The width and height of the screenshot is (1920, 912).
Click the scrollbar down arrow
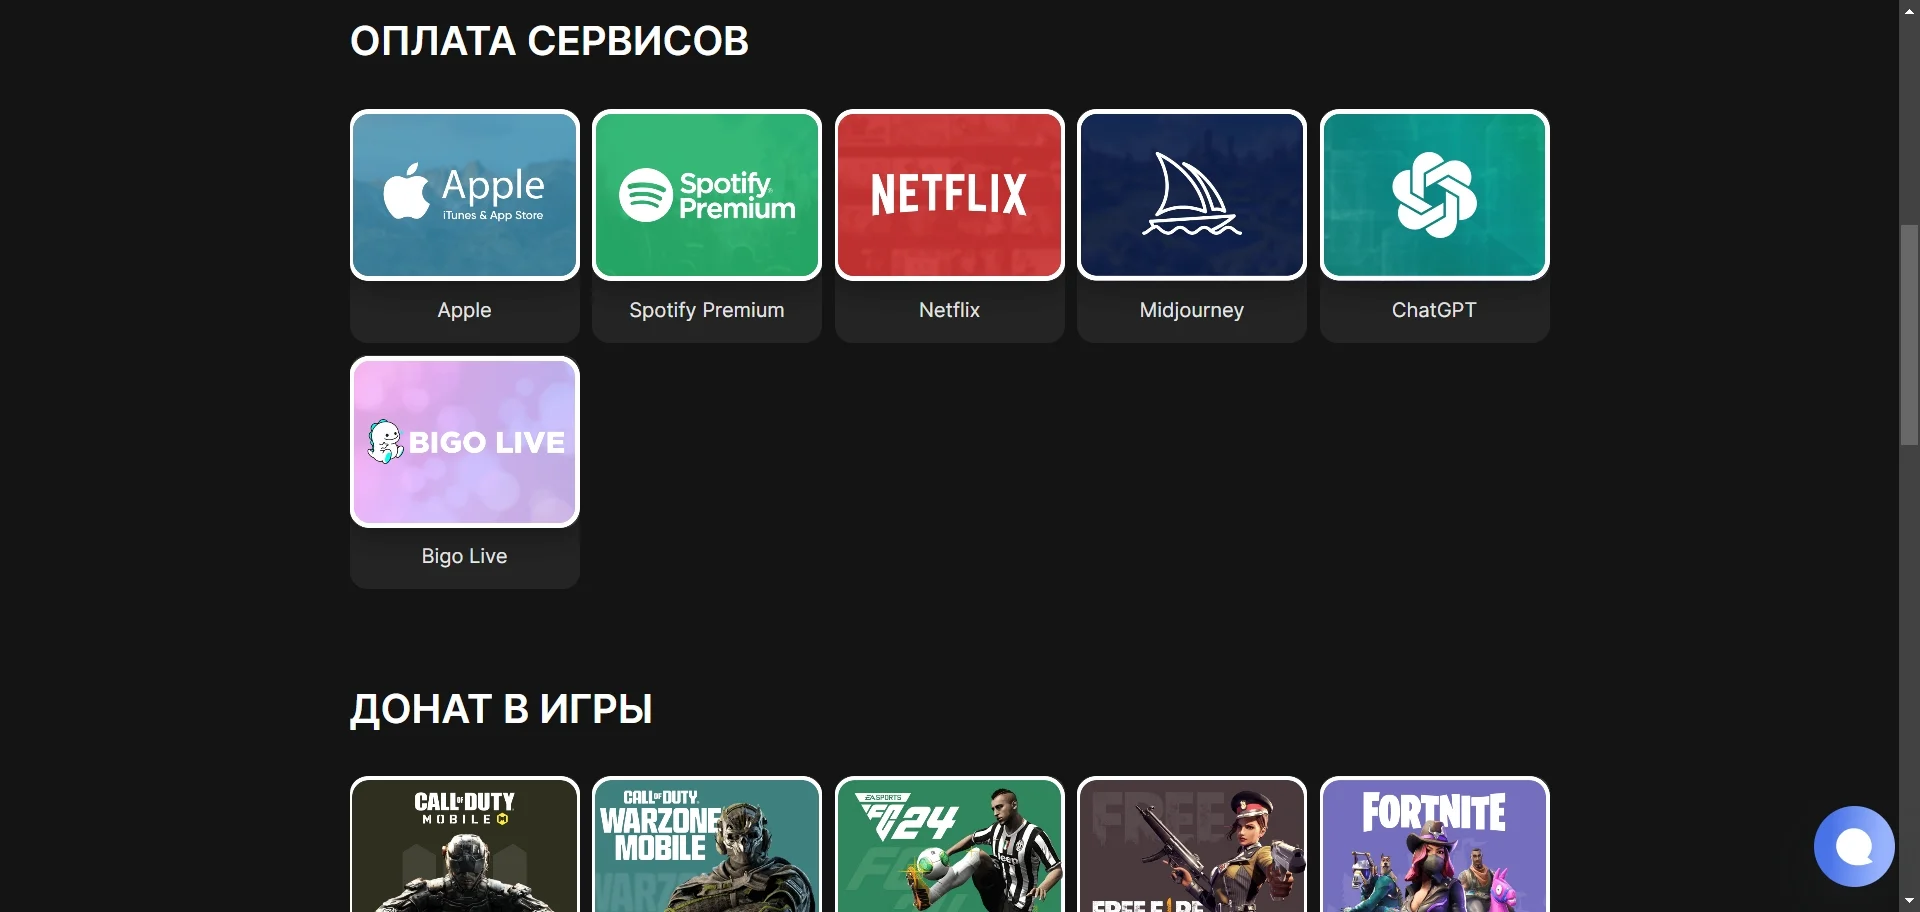coord(1909,903)
